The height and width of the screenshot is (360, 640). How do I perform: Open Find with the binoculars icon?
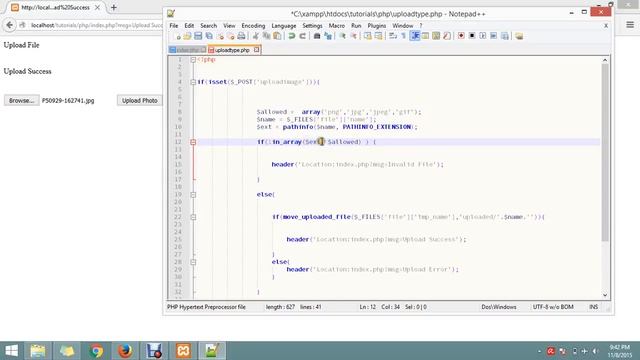pos(317,36)
